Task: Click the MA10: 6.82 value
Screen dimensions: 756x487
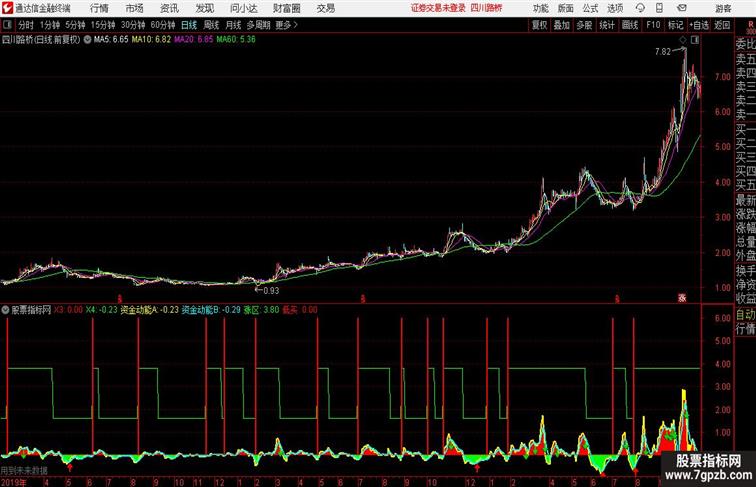Action: point(151,40)
